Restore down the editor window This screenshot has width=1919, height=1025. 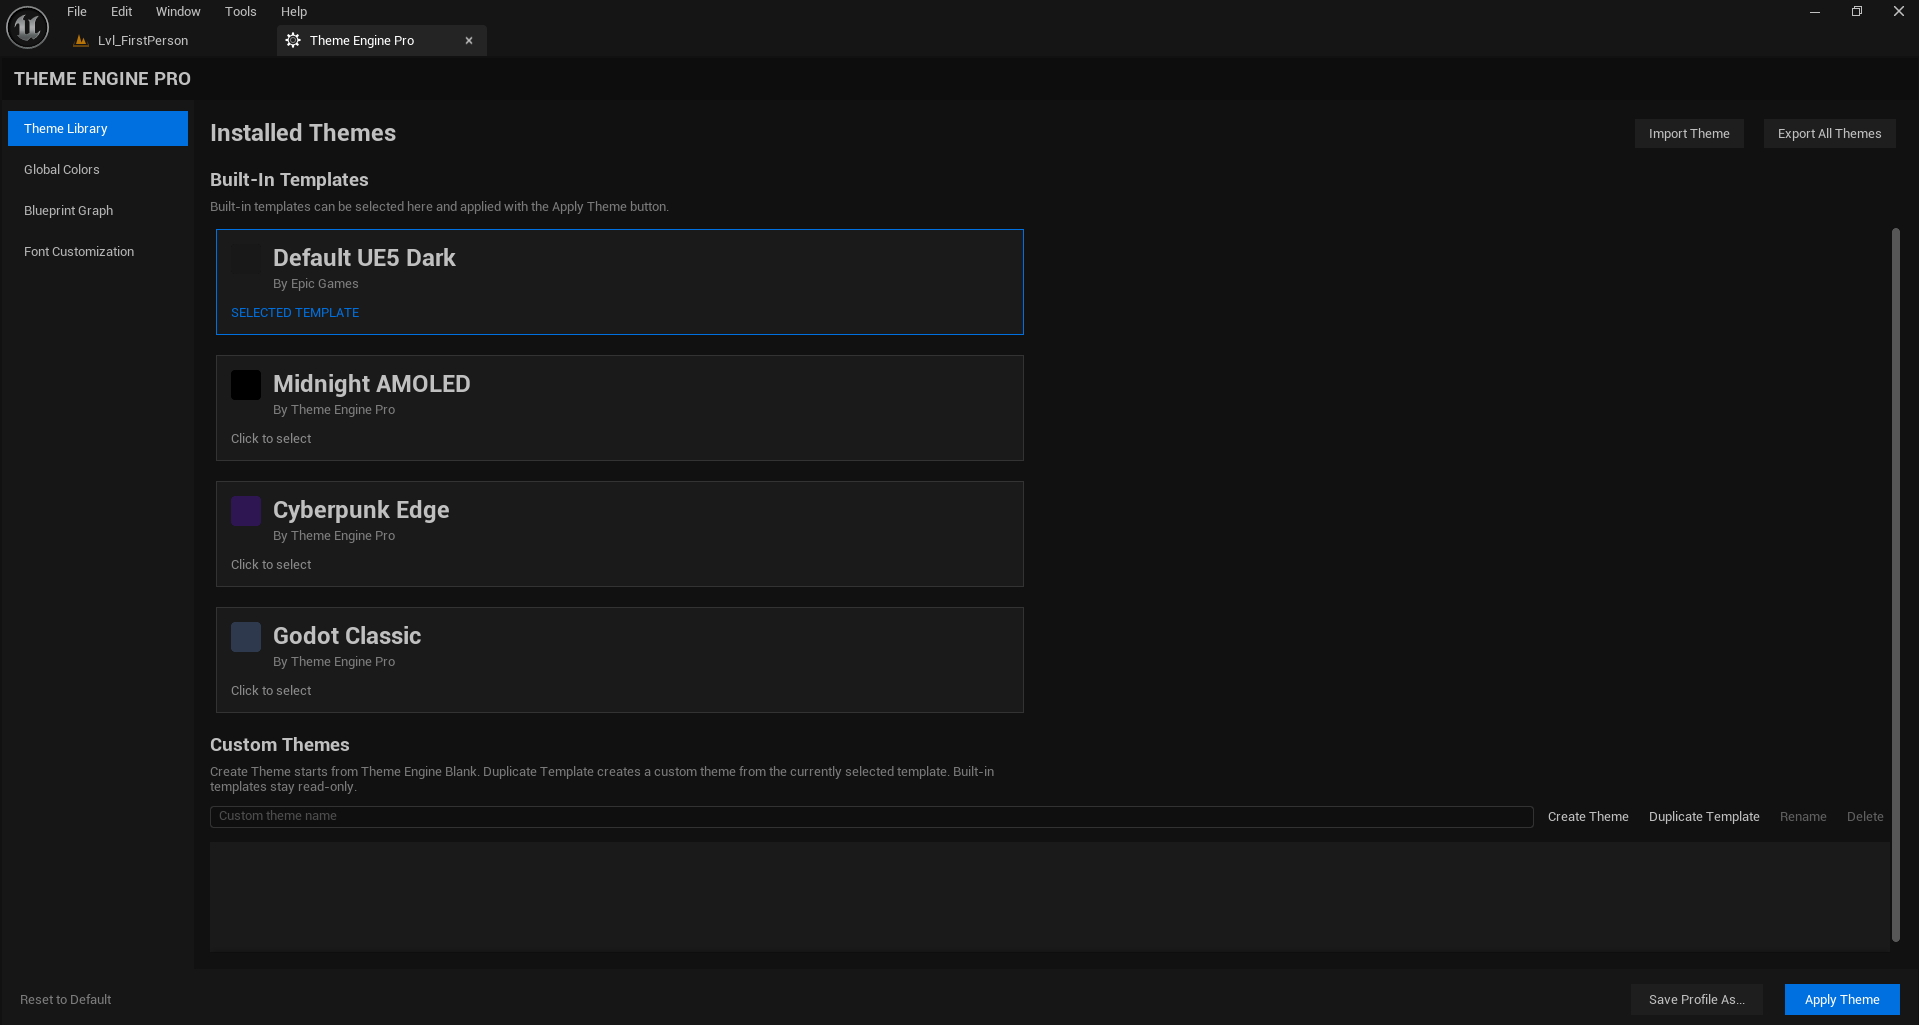(x=1856, y=12)
